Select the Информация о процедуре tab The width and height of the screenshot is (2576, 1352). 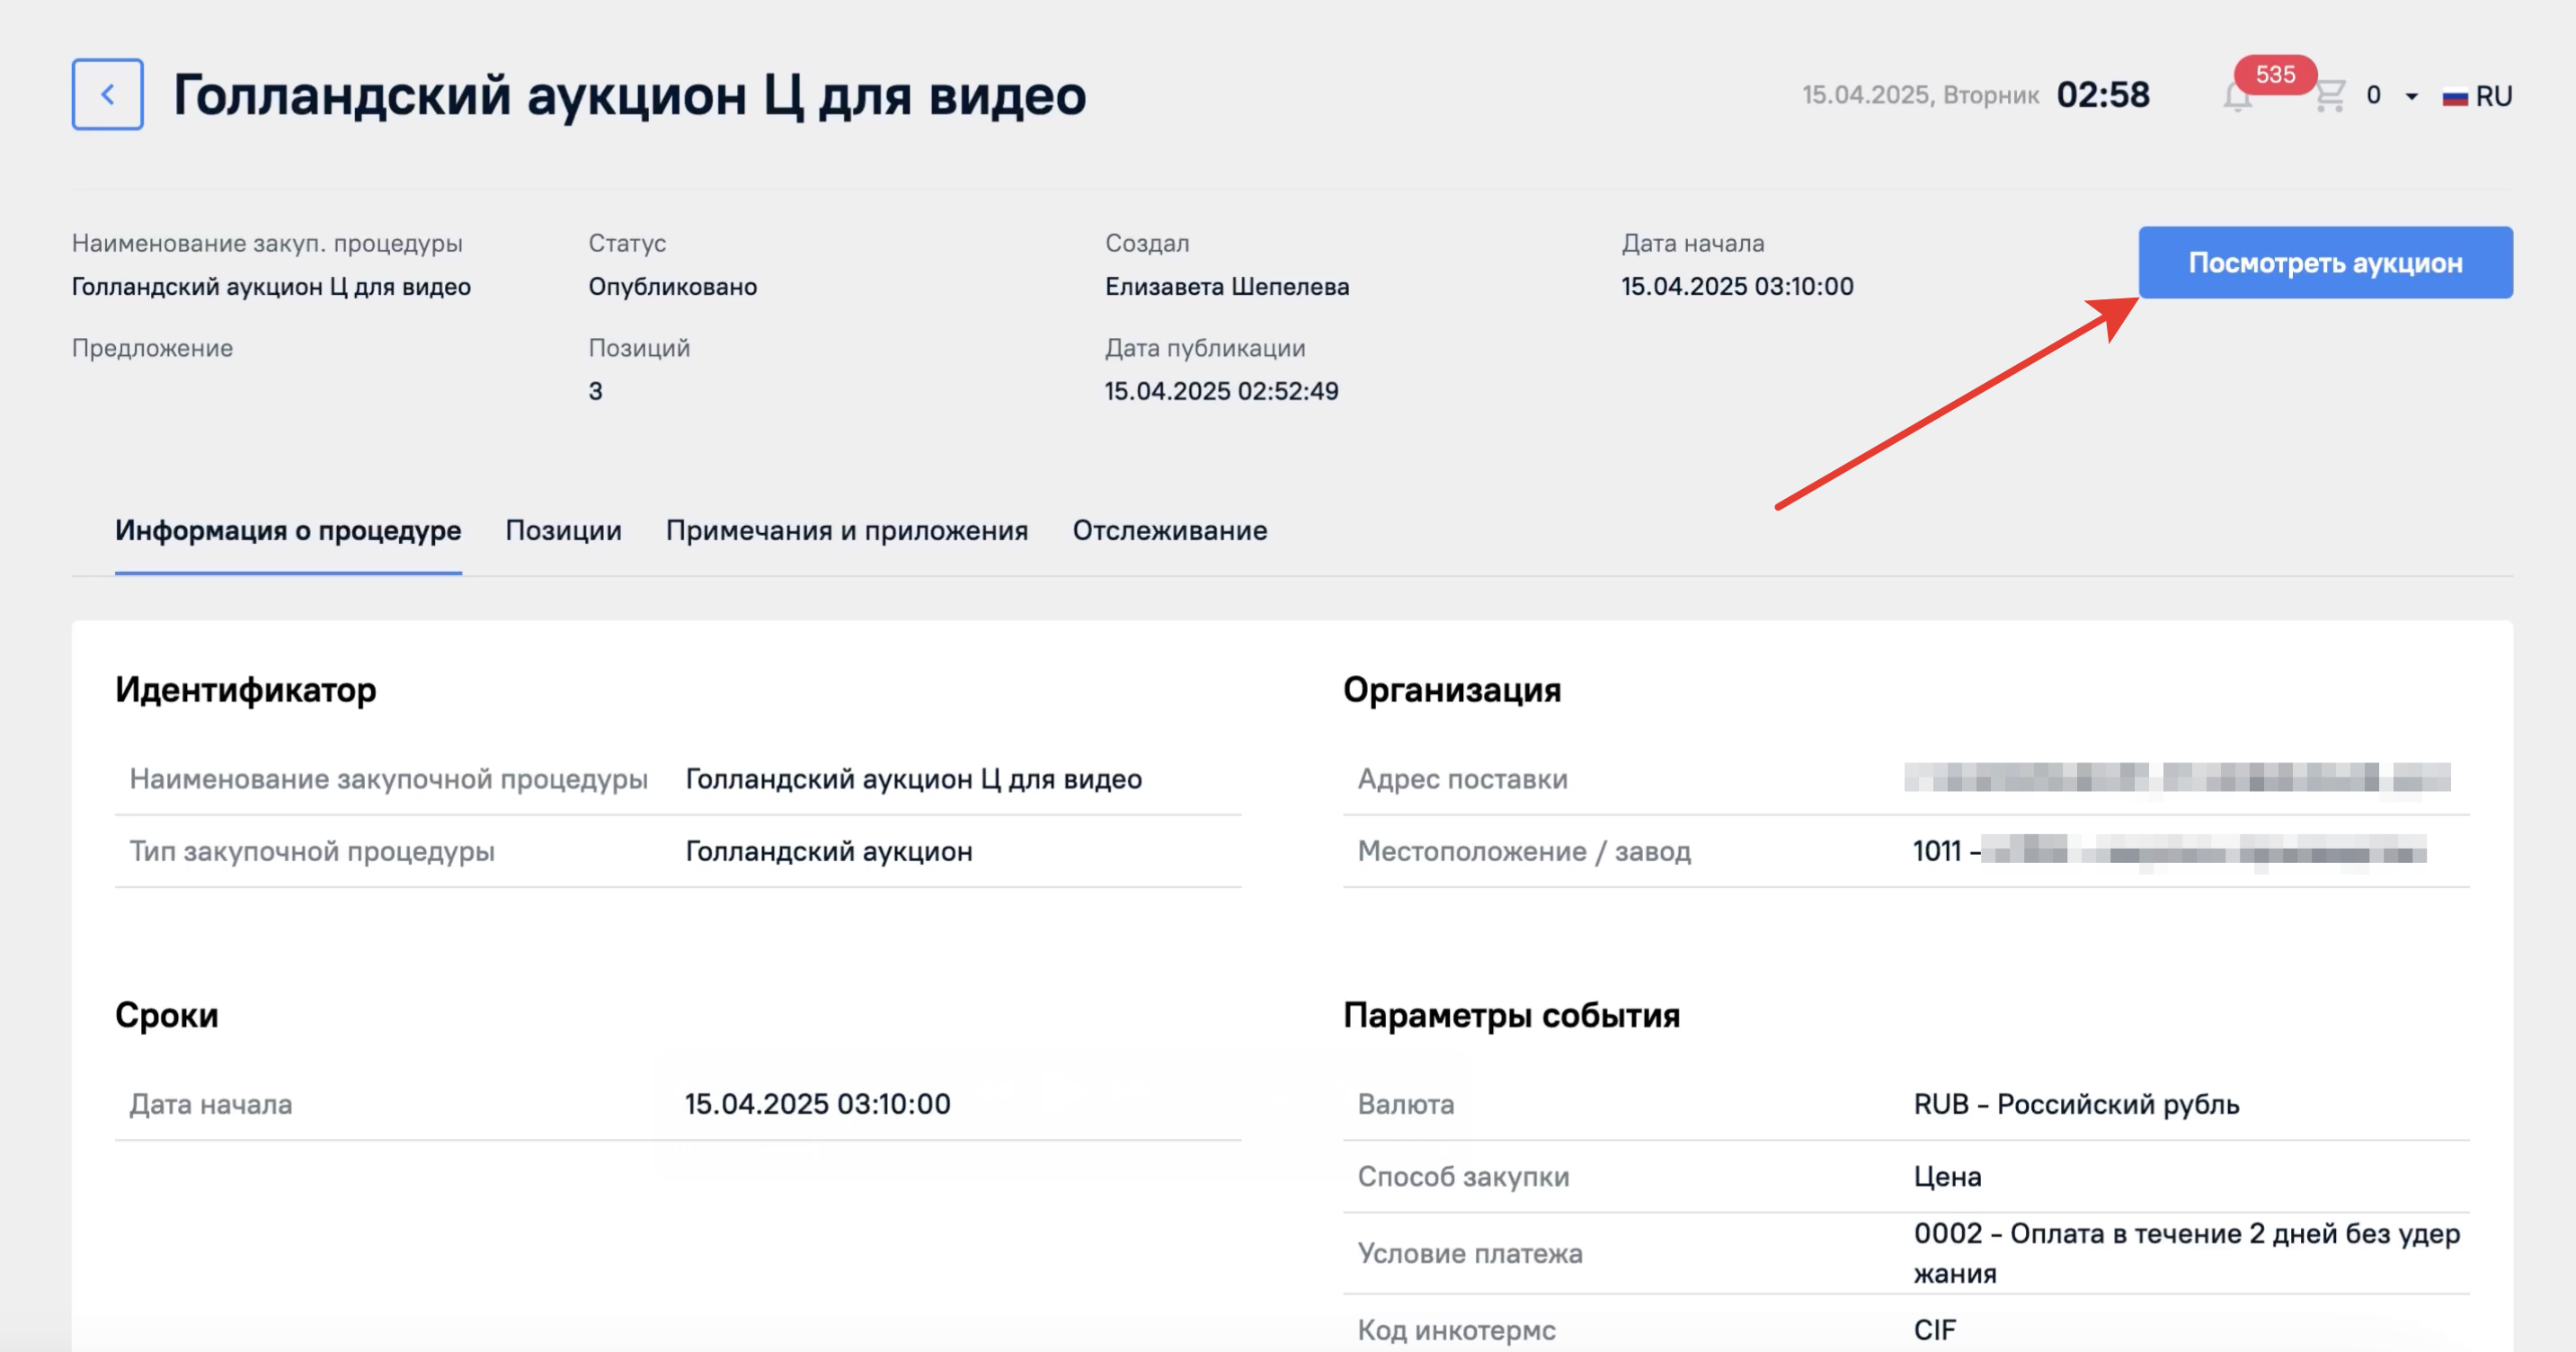pos(288,530)
